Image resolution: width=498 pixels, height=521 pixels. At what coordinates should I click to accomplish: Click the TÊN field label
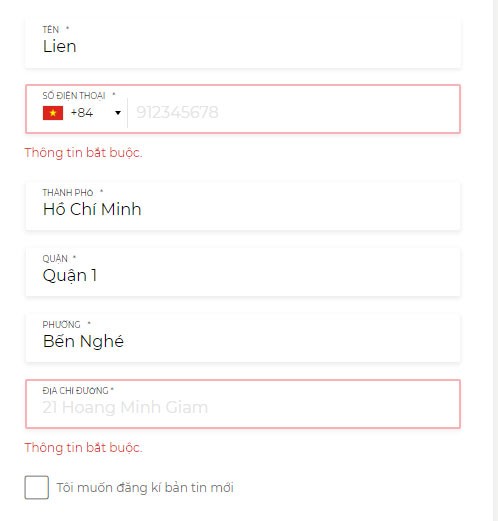[x=51, y=30]
